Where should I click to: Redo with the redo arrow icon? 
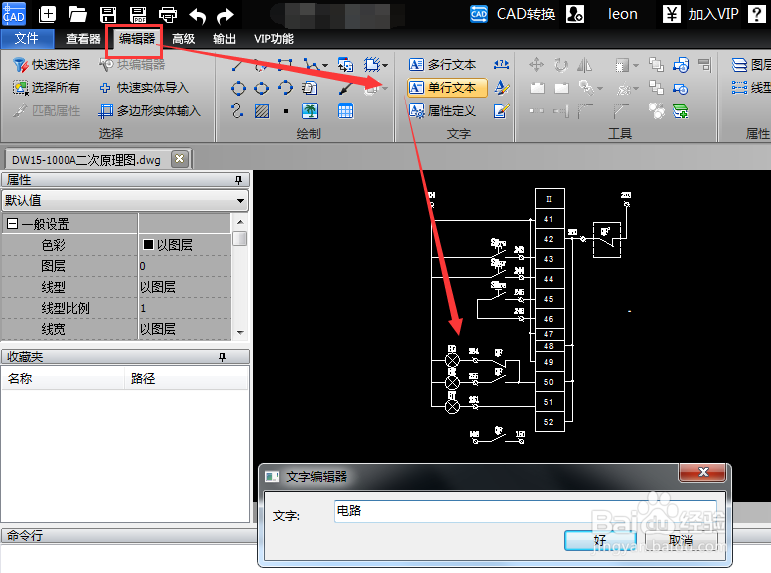point(226,16)
